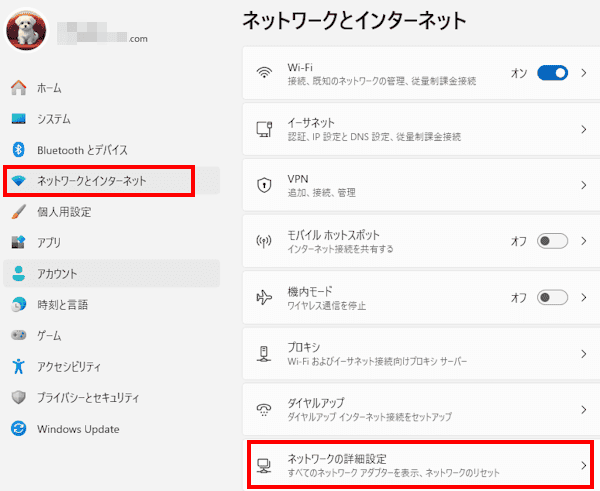Click text インターネット接続を共有する
600x491 pixels.
[341, 249]
